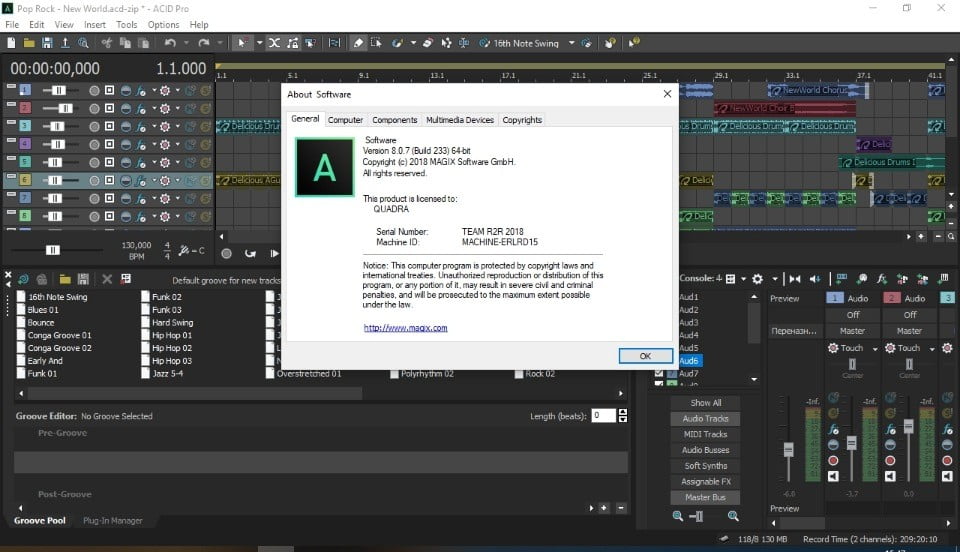The image size is (960, 552).
Task: Expand the dropdown next to track 1 gear
Action: coord(178,91)
